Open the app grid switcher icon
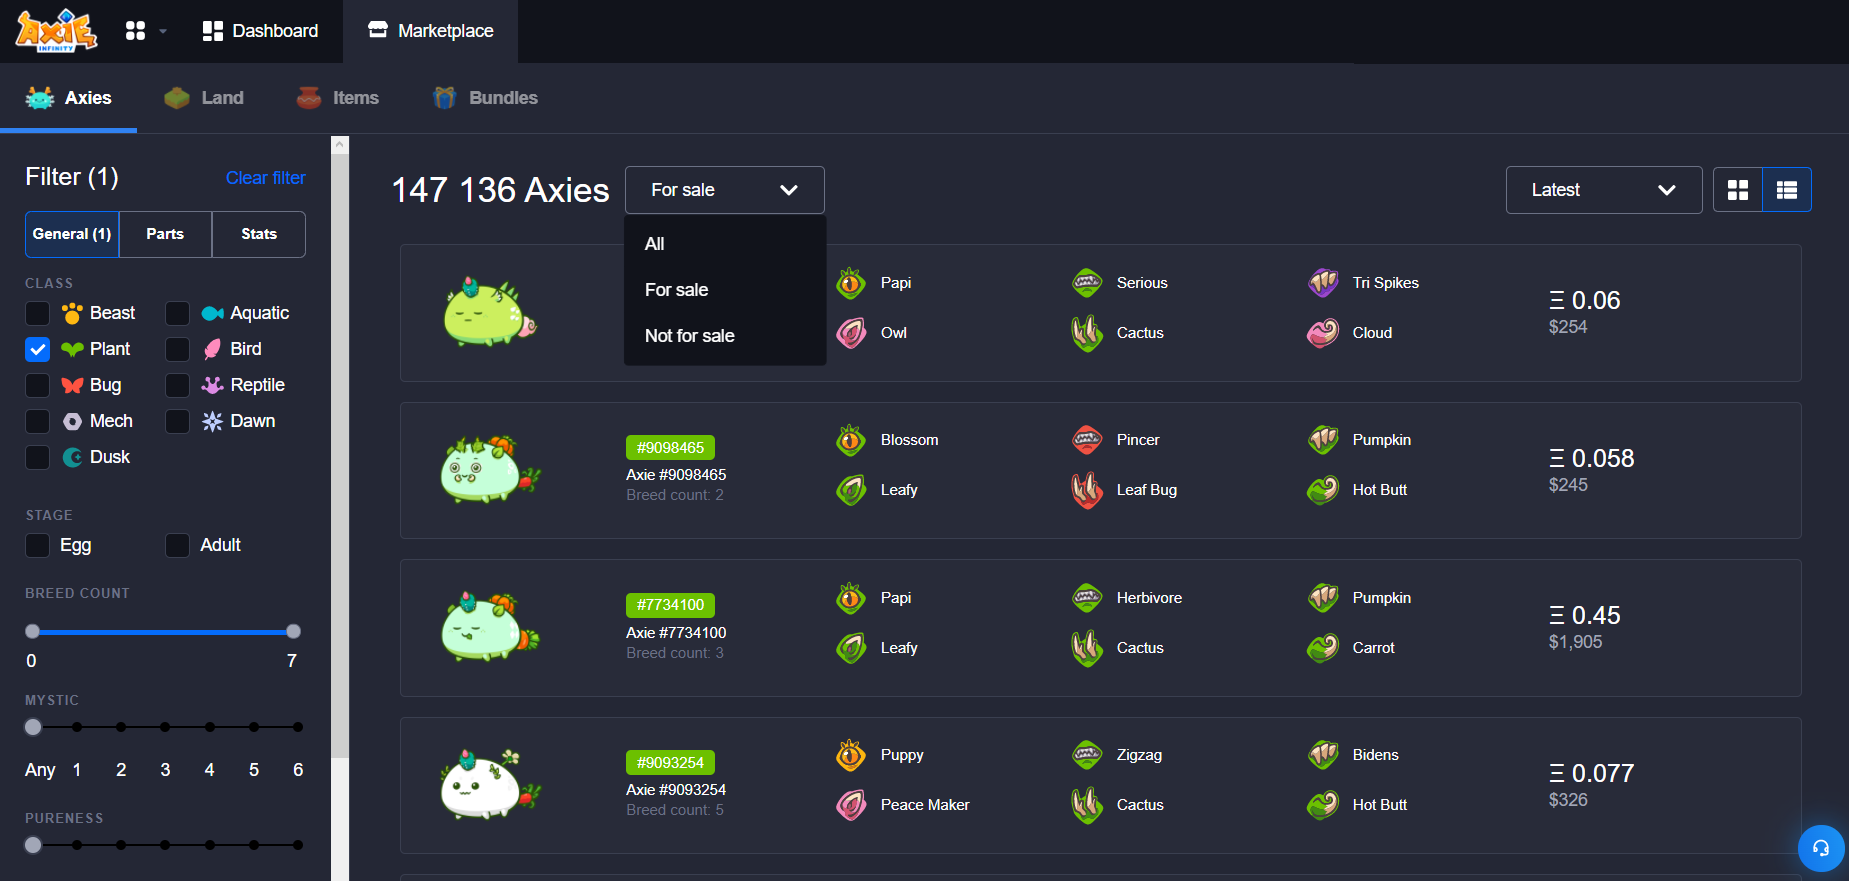This screenshot has height=881, width=1849. tap(135, 31)
